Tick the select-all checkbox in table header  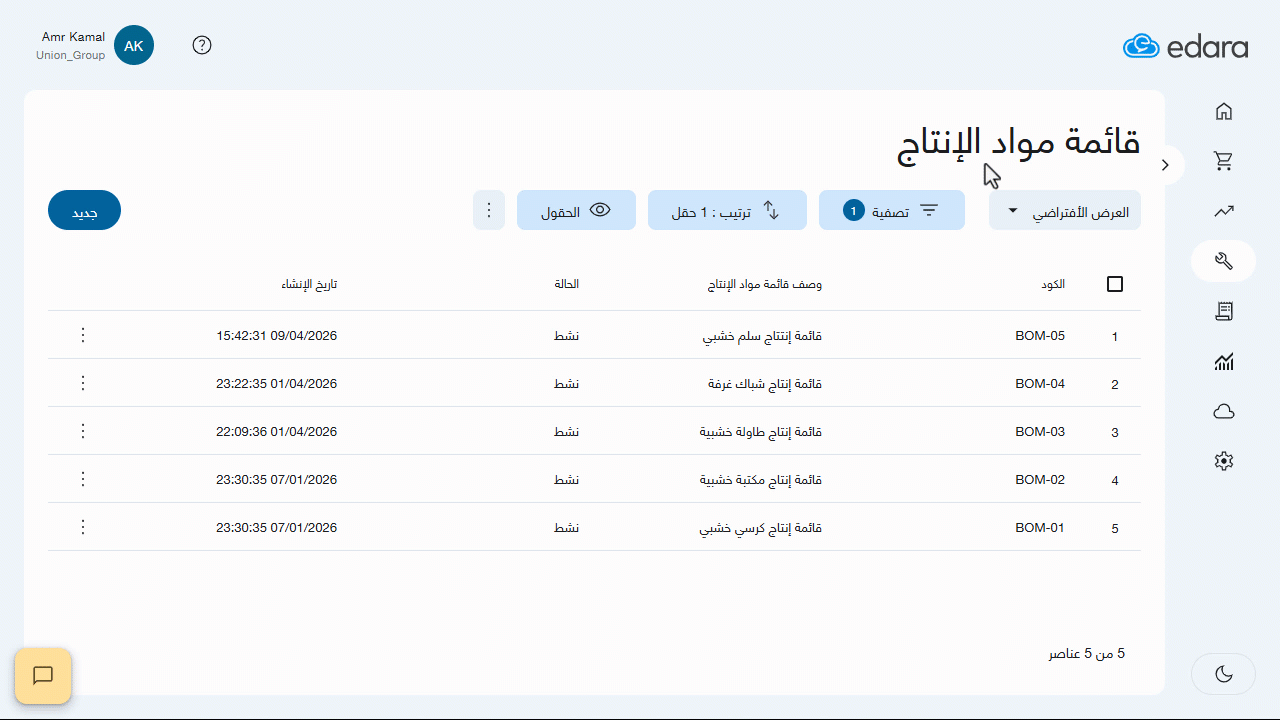[x=1115, y=284]
